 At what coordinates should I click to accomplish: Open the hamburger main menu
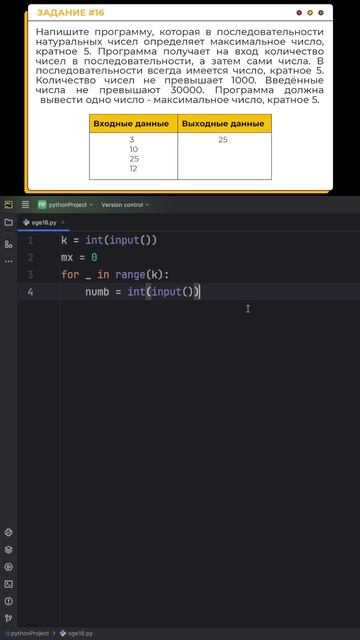point(25,204)
